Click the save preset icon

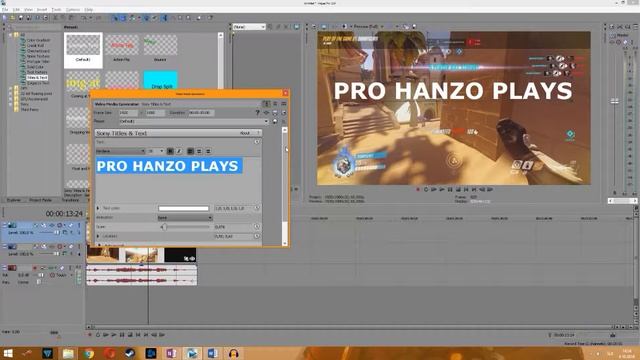point(275,121)
